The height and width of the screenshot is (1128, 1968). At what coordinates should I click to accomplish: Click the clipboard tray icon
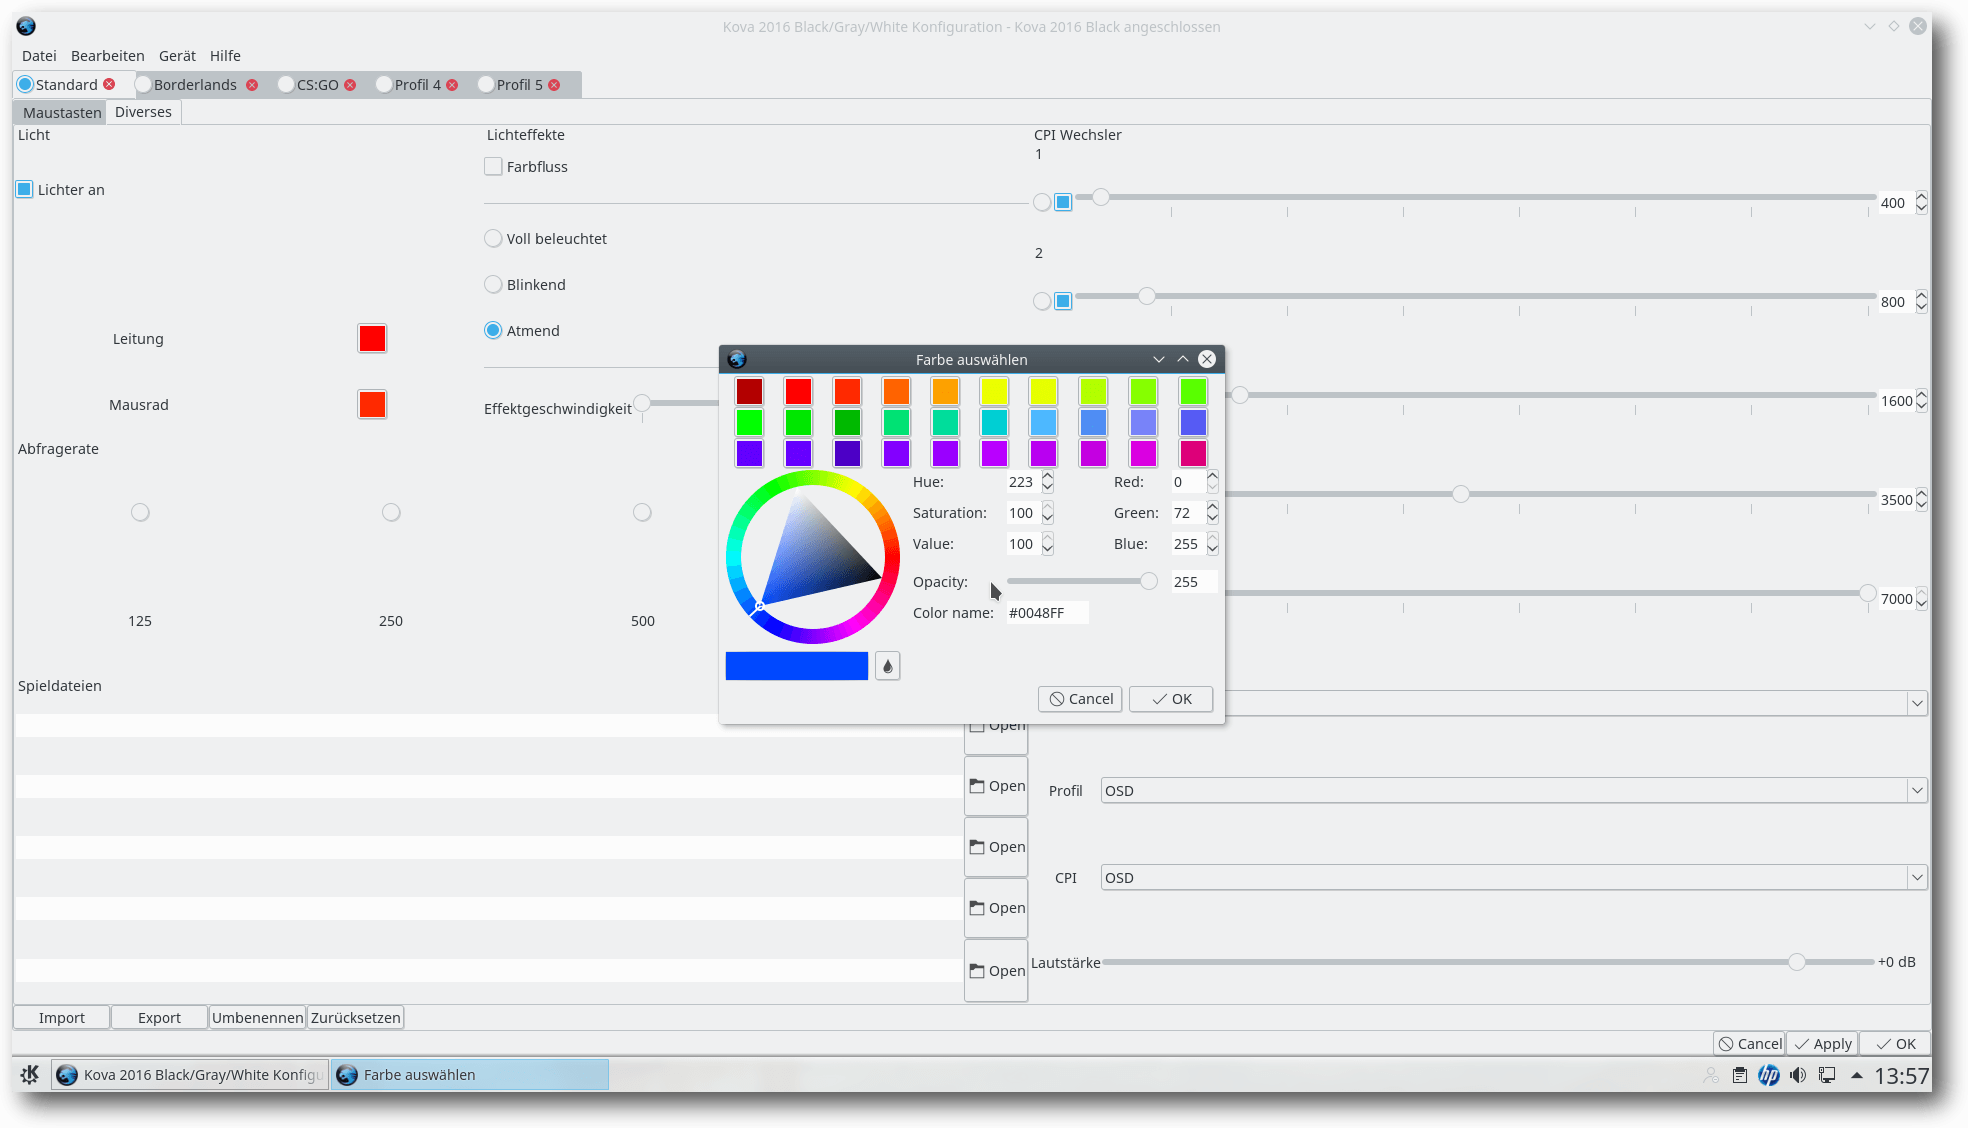click(x=1740, y=1075)
